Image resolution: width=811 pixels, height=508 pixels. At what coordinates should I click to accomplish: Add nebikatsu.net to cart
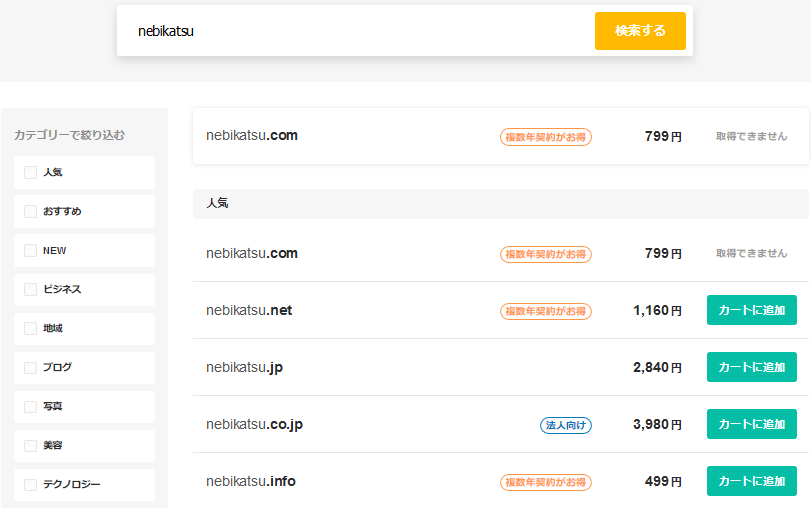click(751, 310)
